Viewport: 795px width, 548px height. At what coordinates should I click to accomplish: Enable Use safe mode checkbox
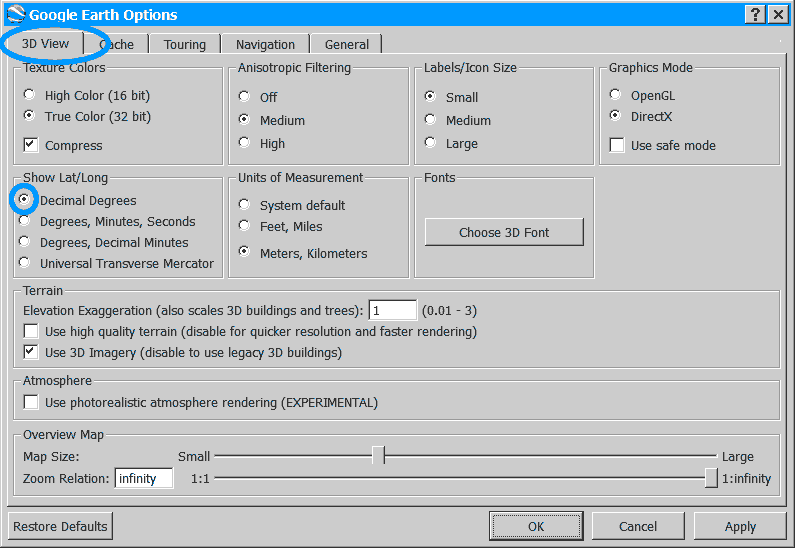coord(617,145)
